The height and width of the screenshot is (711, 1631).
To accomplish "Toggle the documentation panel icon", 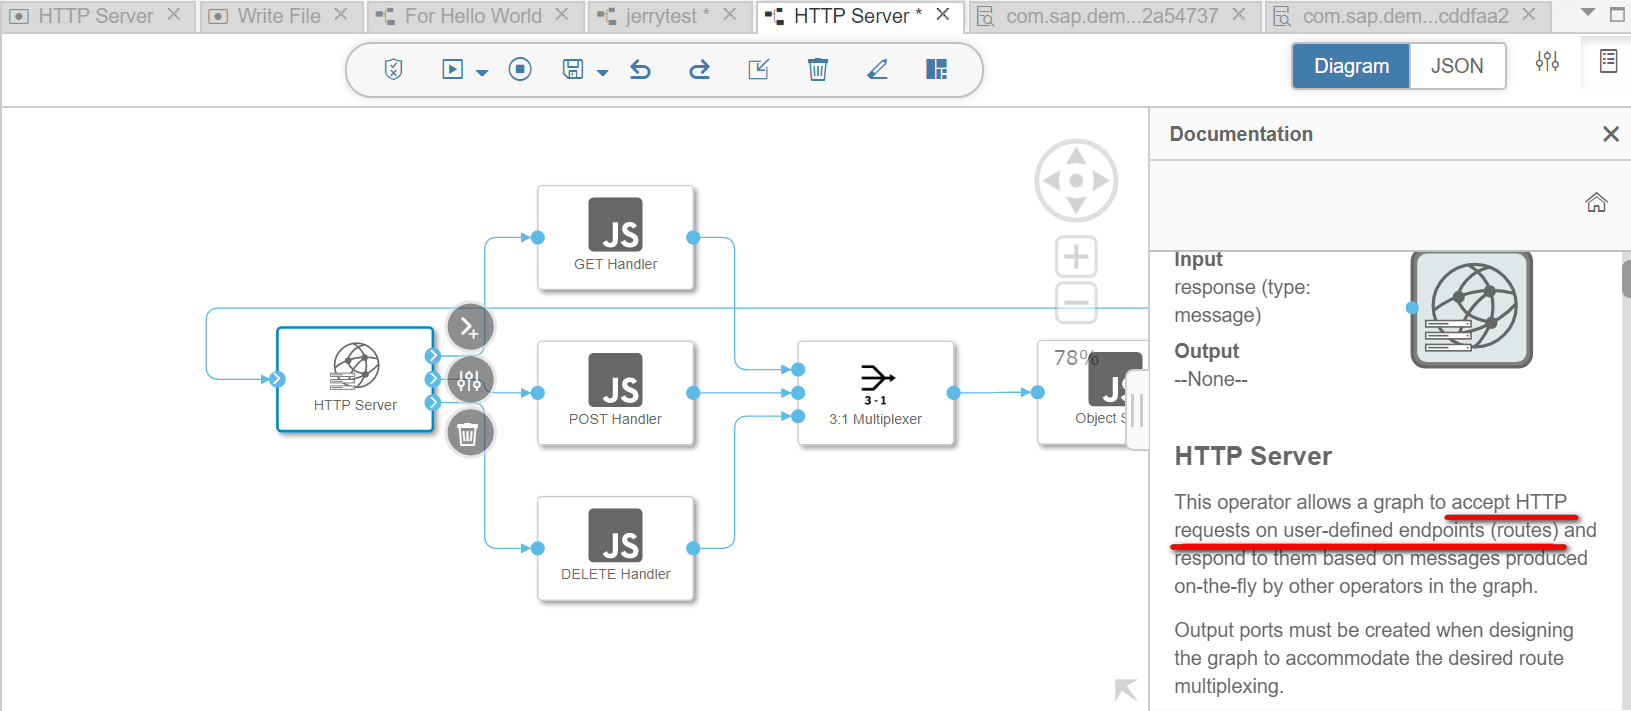I will tap(1608, 61).
